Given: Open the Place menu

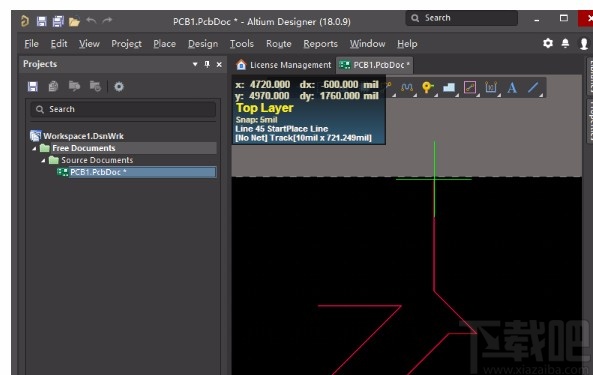Looking at the screenshot, I should coord(165,44).
